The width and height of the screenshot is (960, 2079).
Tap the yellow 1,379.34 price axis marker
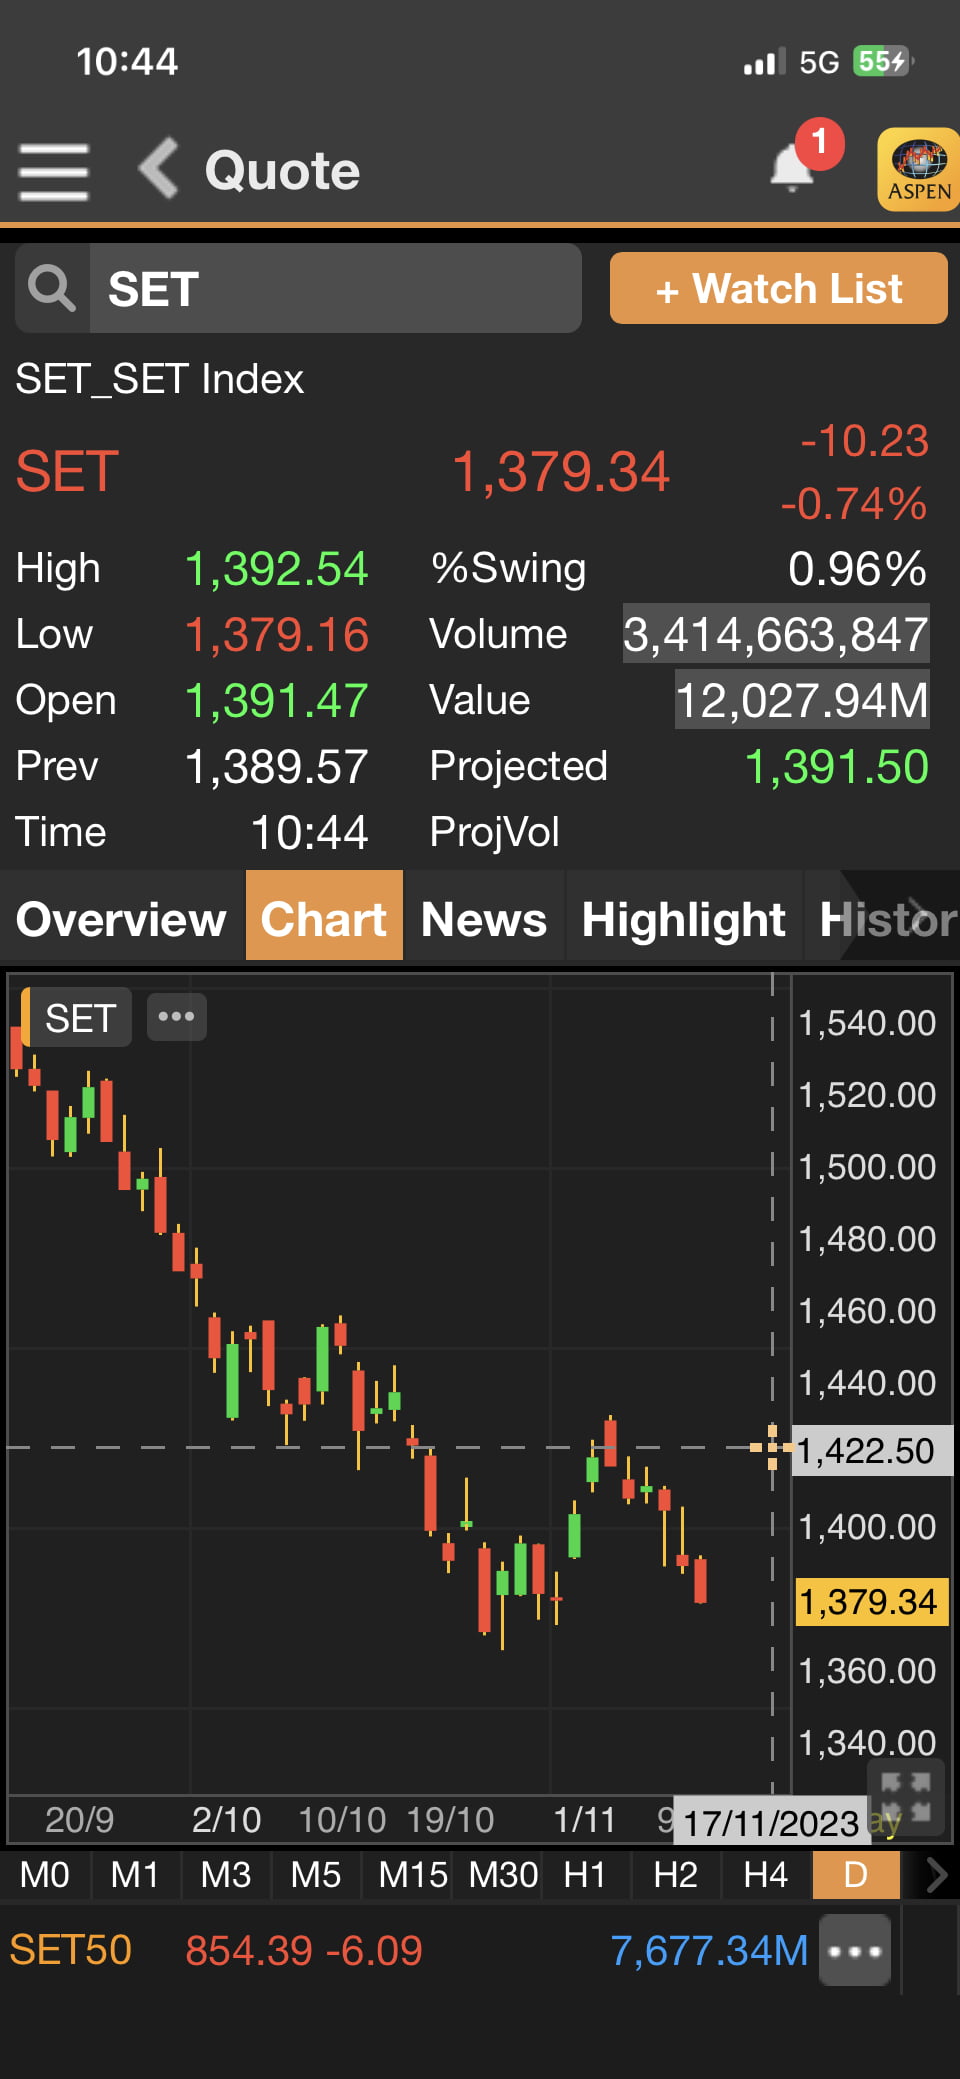pyautogui.click(x=870, y=1602)
